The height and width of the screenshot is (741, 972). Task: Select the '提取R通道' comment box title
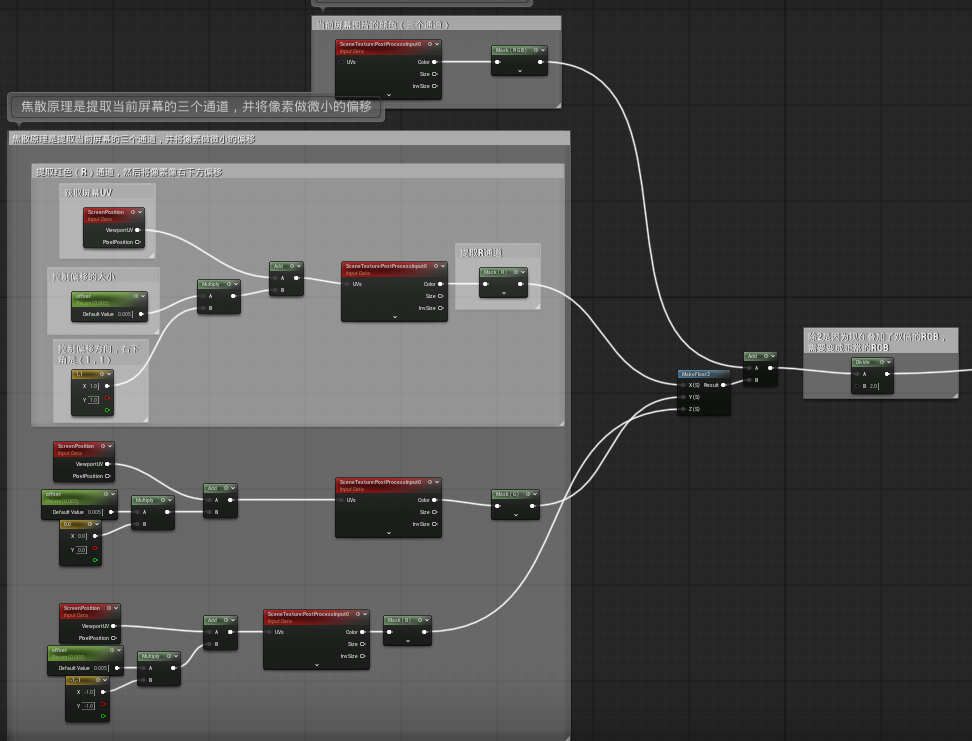[x=481, y=253]
